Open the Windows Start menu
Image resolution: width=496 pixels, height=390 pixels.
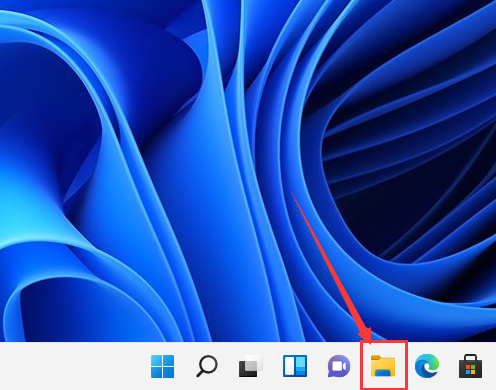(162, 366)
